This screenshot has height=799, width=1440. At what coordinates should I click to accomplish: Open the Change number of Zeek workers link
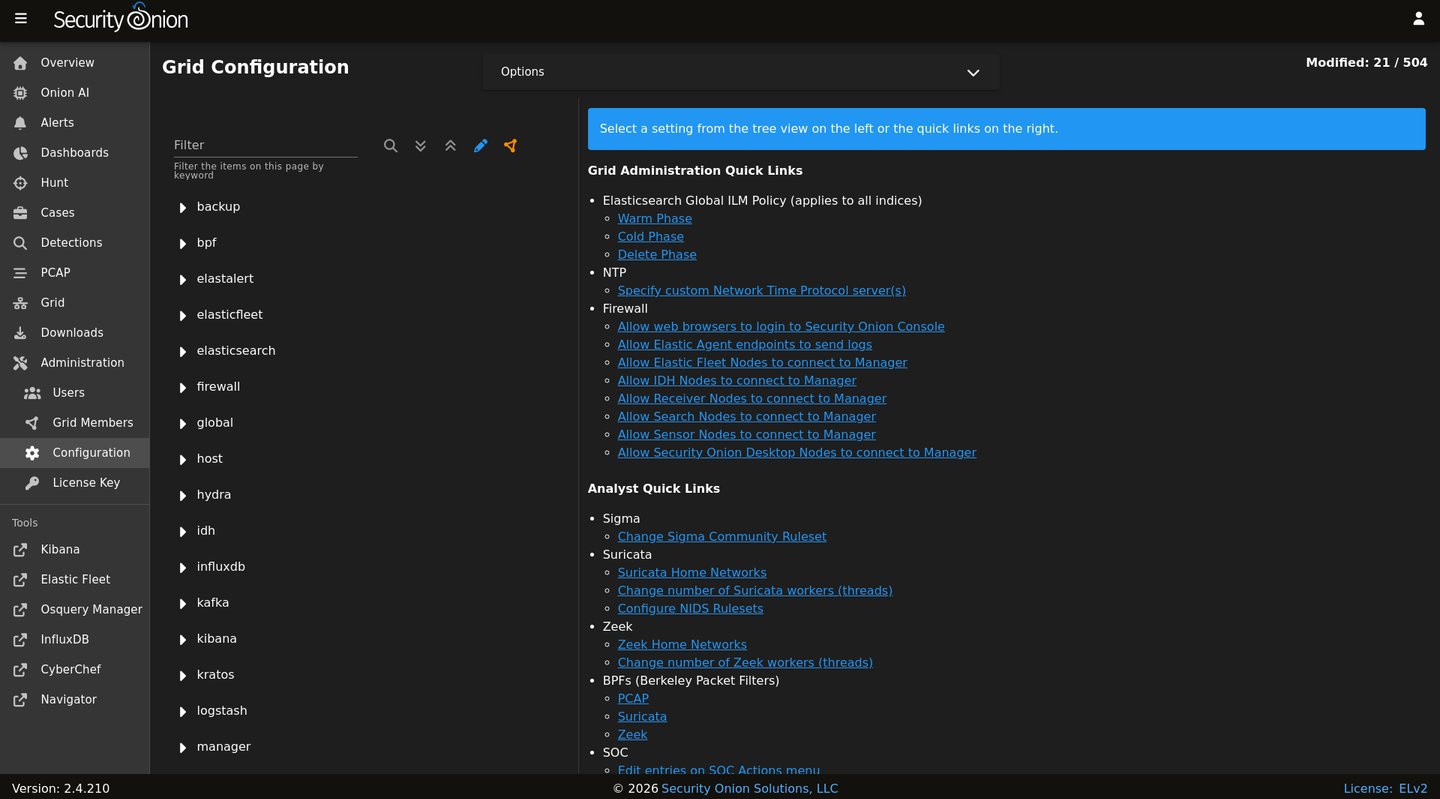[x=745, y=663]
